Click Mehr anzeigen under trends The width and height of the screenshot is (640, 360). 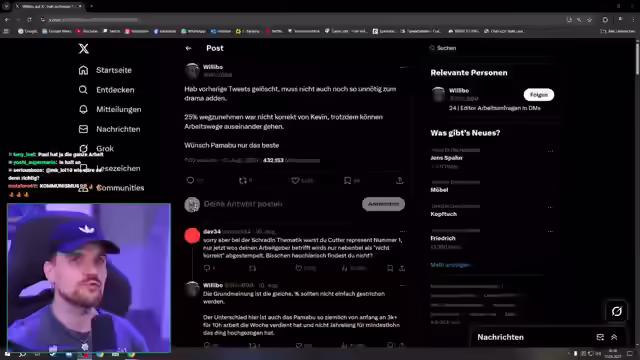[x=450, y=265]
